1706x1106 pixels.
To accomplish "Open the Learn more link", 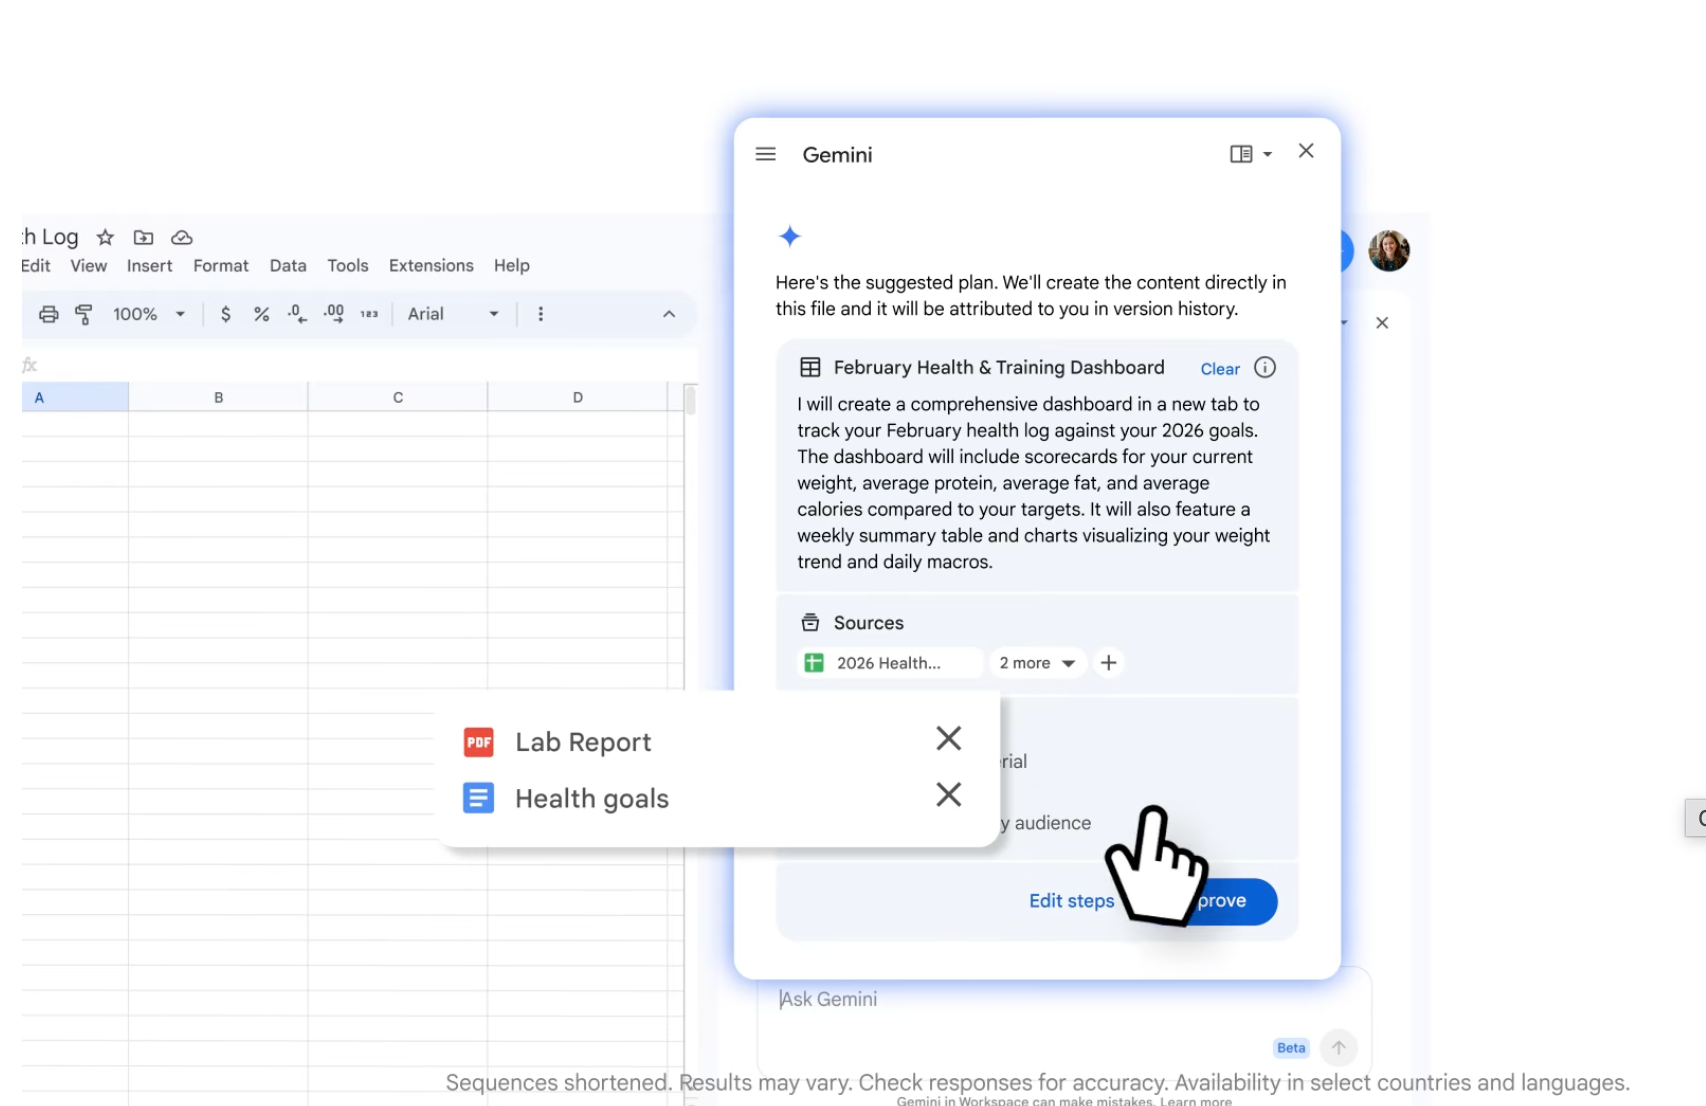I will pos(1196,1101).
